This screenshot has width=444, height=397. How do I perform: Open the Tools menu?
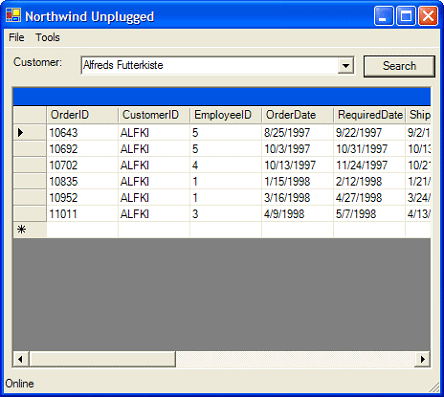coord(48,37)
